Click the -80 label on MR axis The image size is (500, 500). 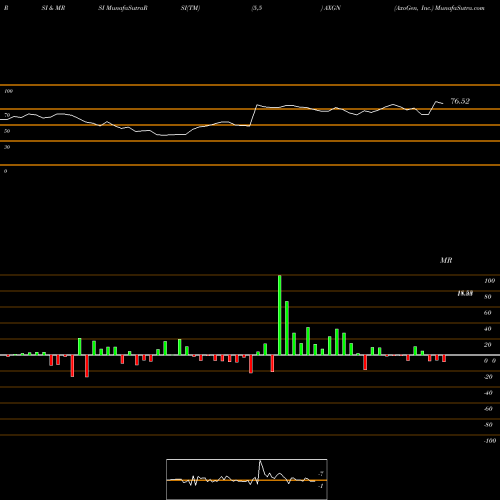(x=488, y=425)
